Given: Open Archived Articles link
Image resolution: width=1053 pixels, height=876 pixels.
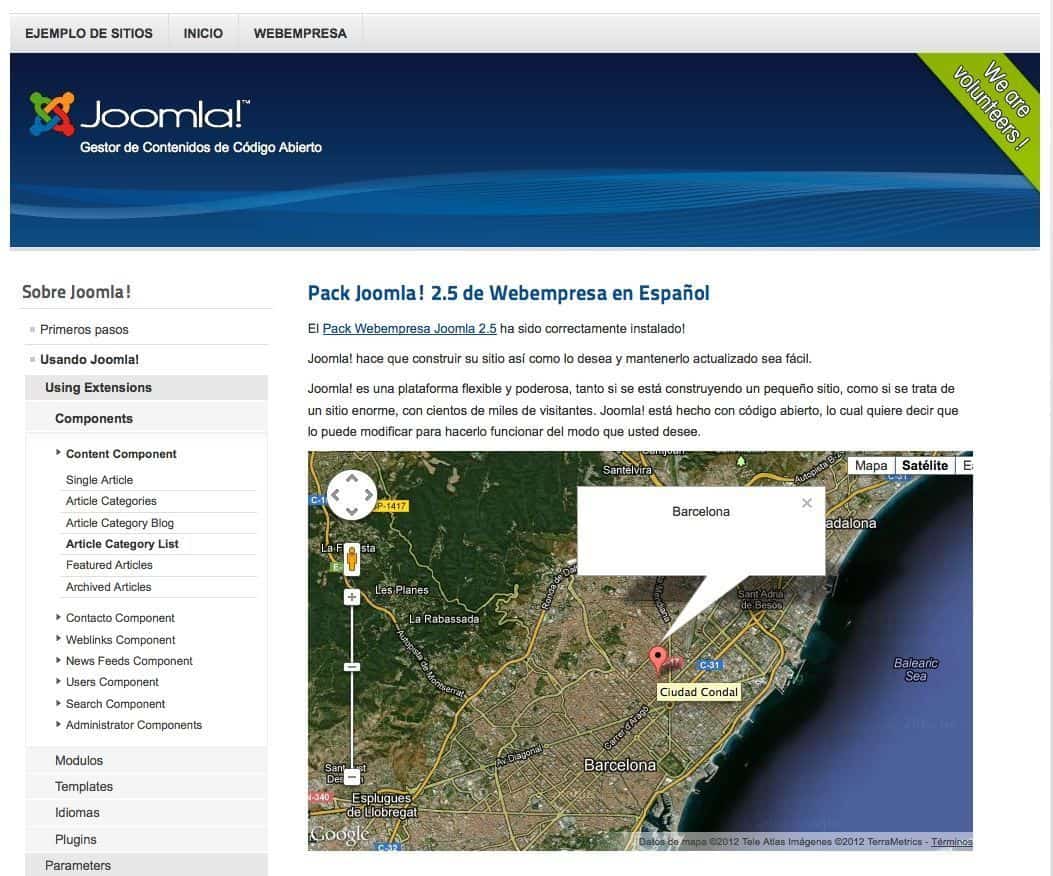Looking at the screenshot, I should (x=108, y=586).
